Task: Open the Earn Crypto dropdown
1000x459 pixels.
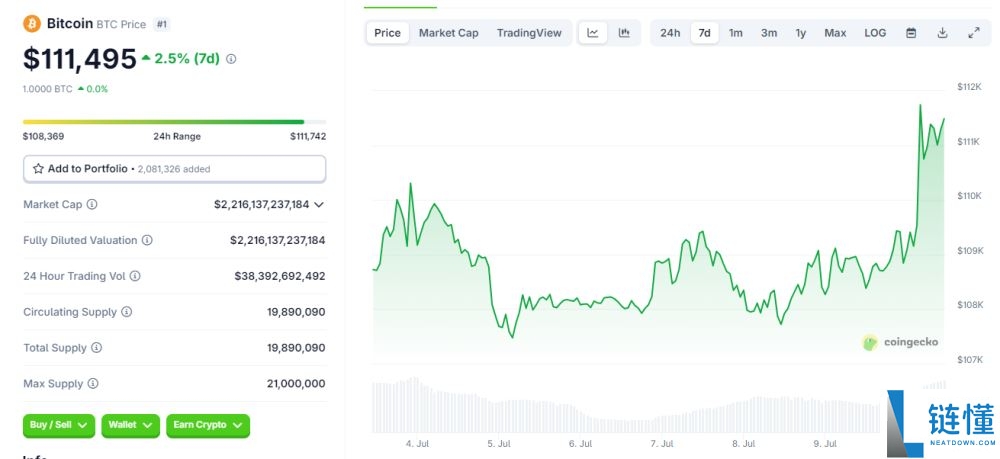Action: [207, 425]
